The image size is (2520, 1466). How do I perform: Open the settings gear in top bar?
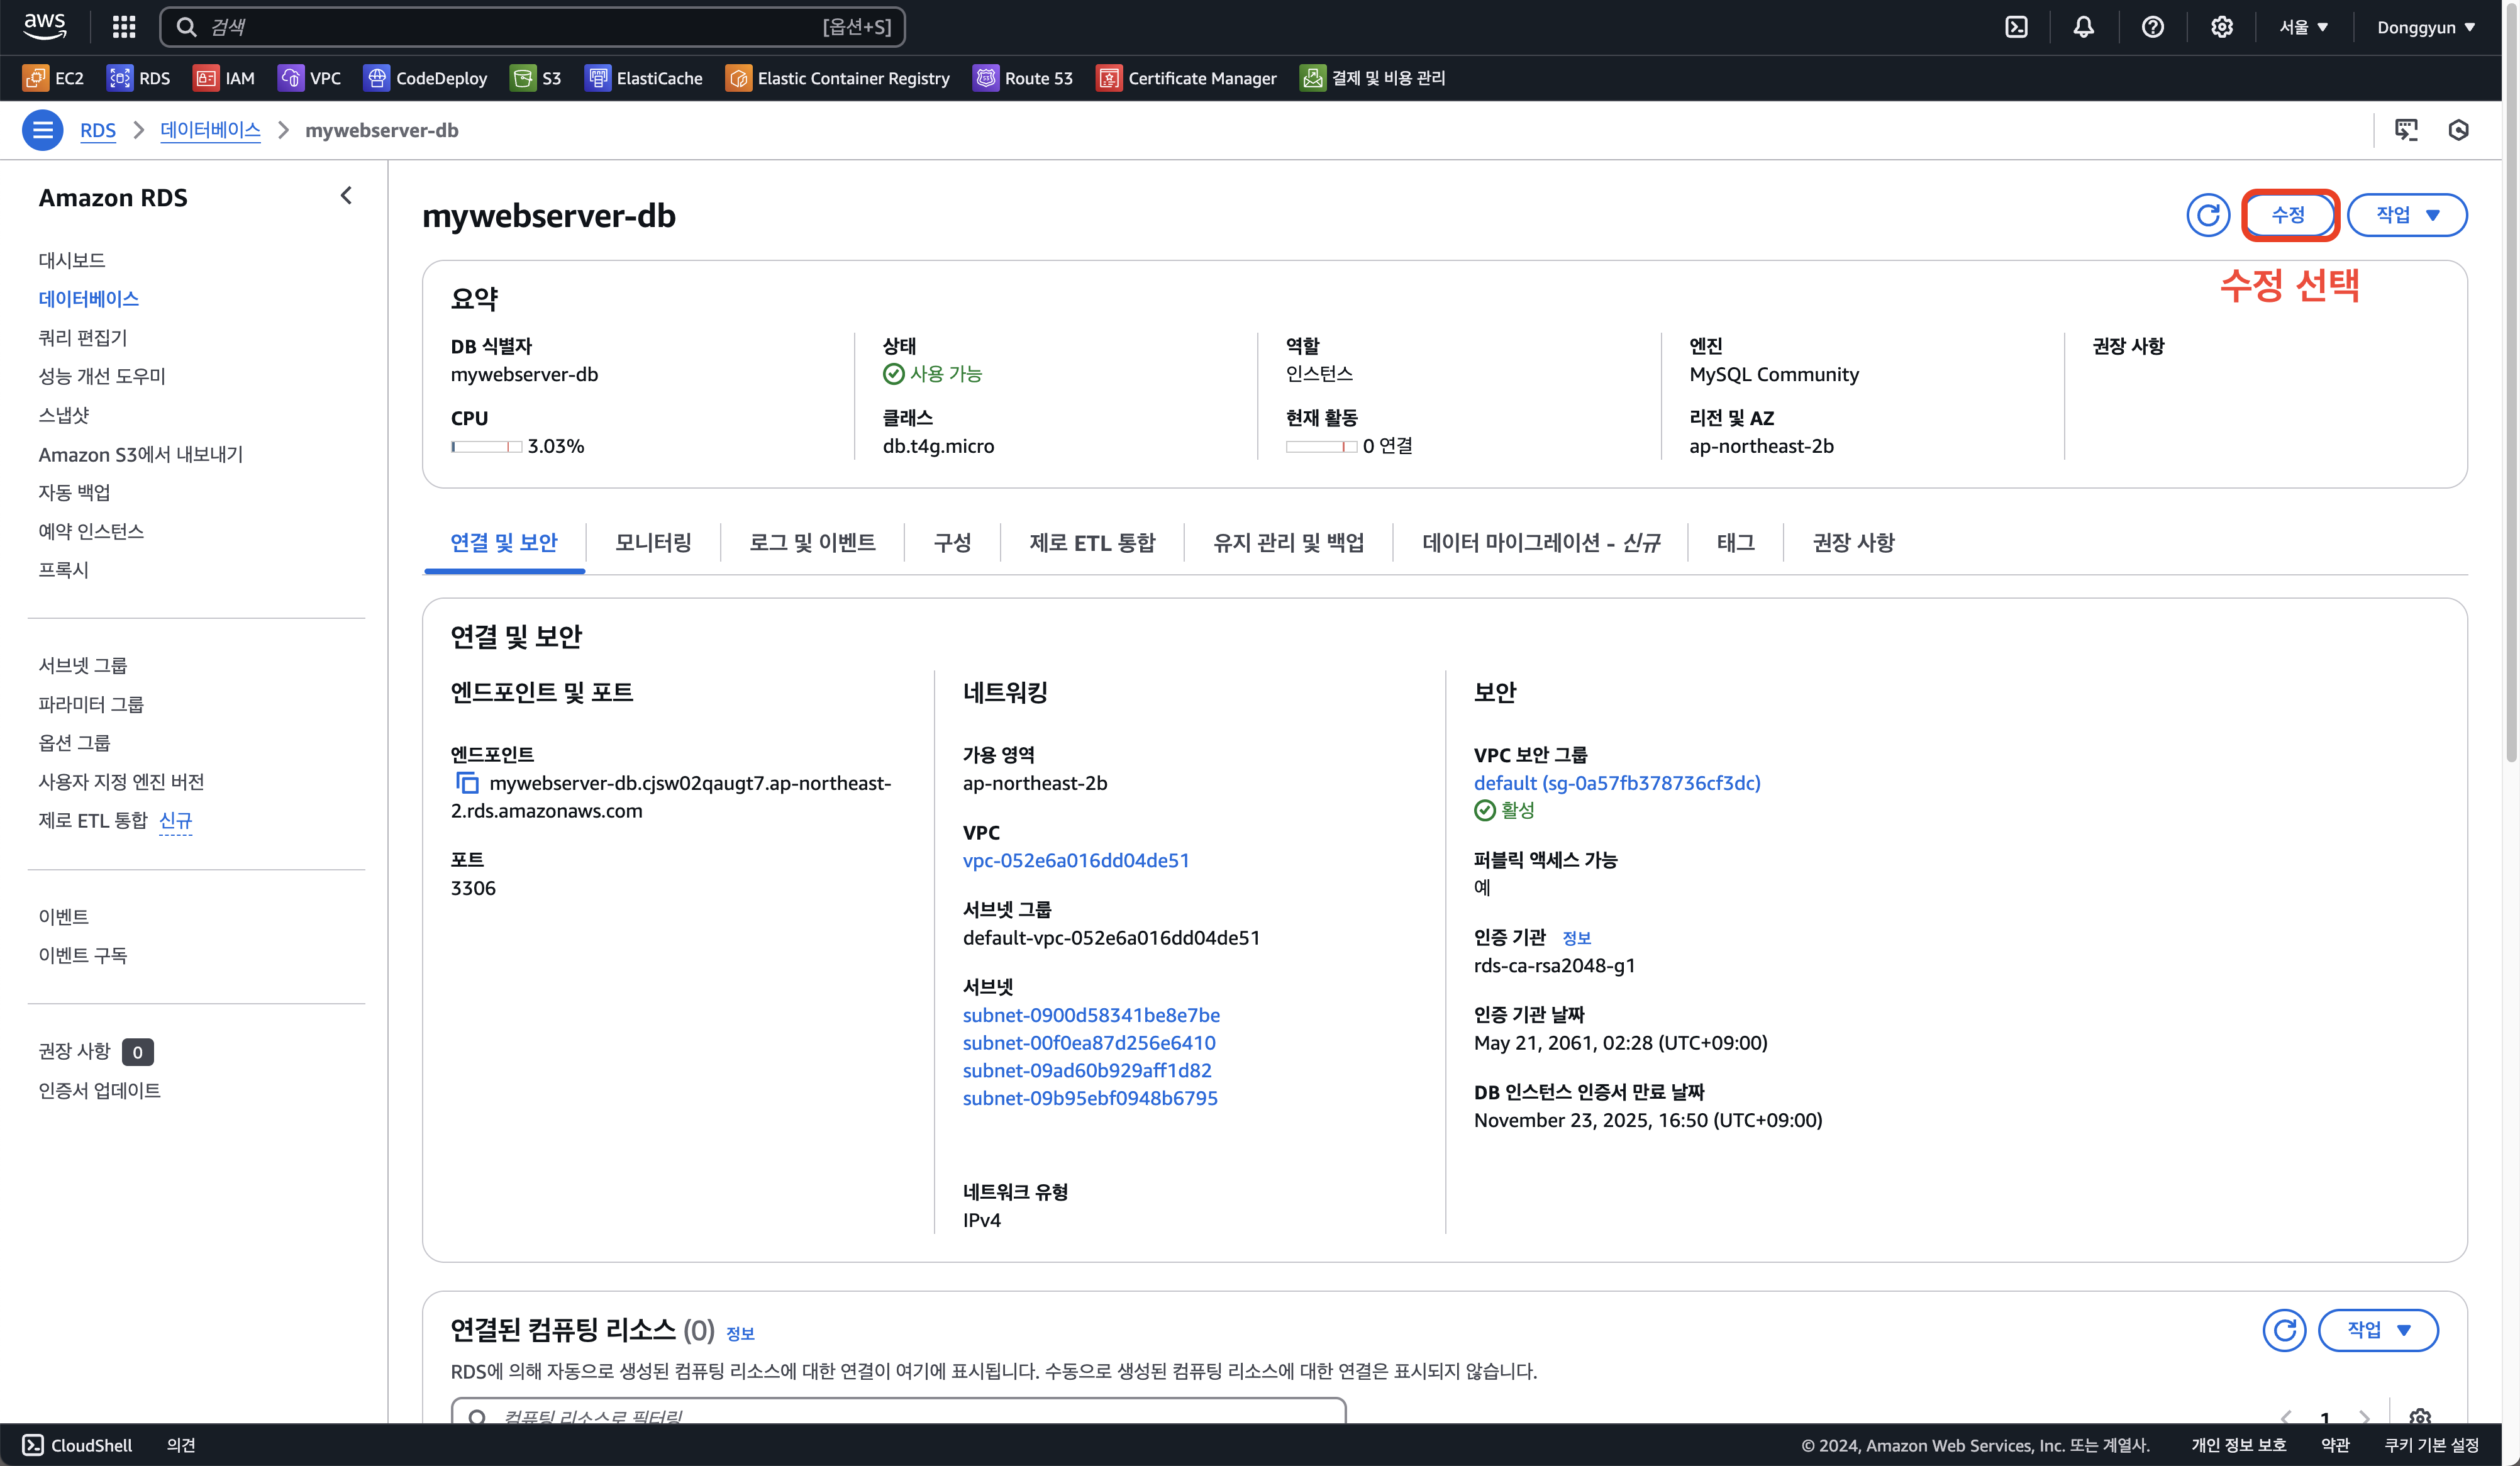point(2221,27)
